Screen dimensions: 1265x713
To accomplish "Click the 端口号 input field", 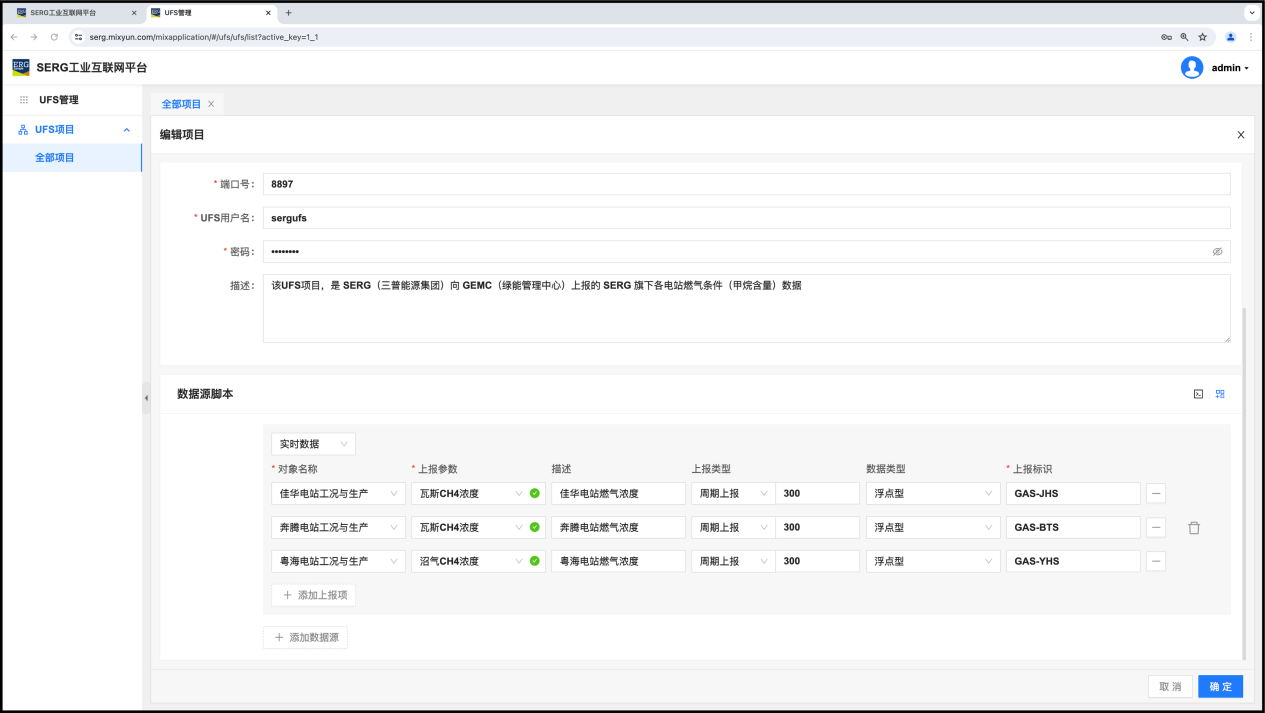I will coord(746,184).
